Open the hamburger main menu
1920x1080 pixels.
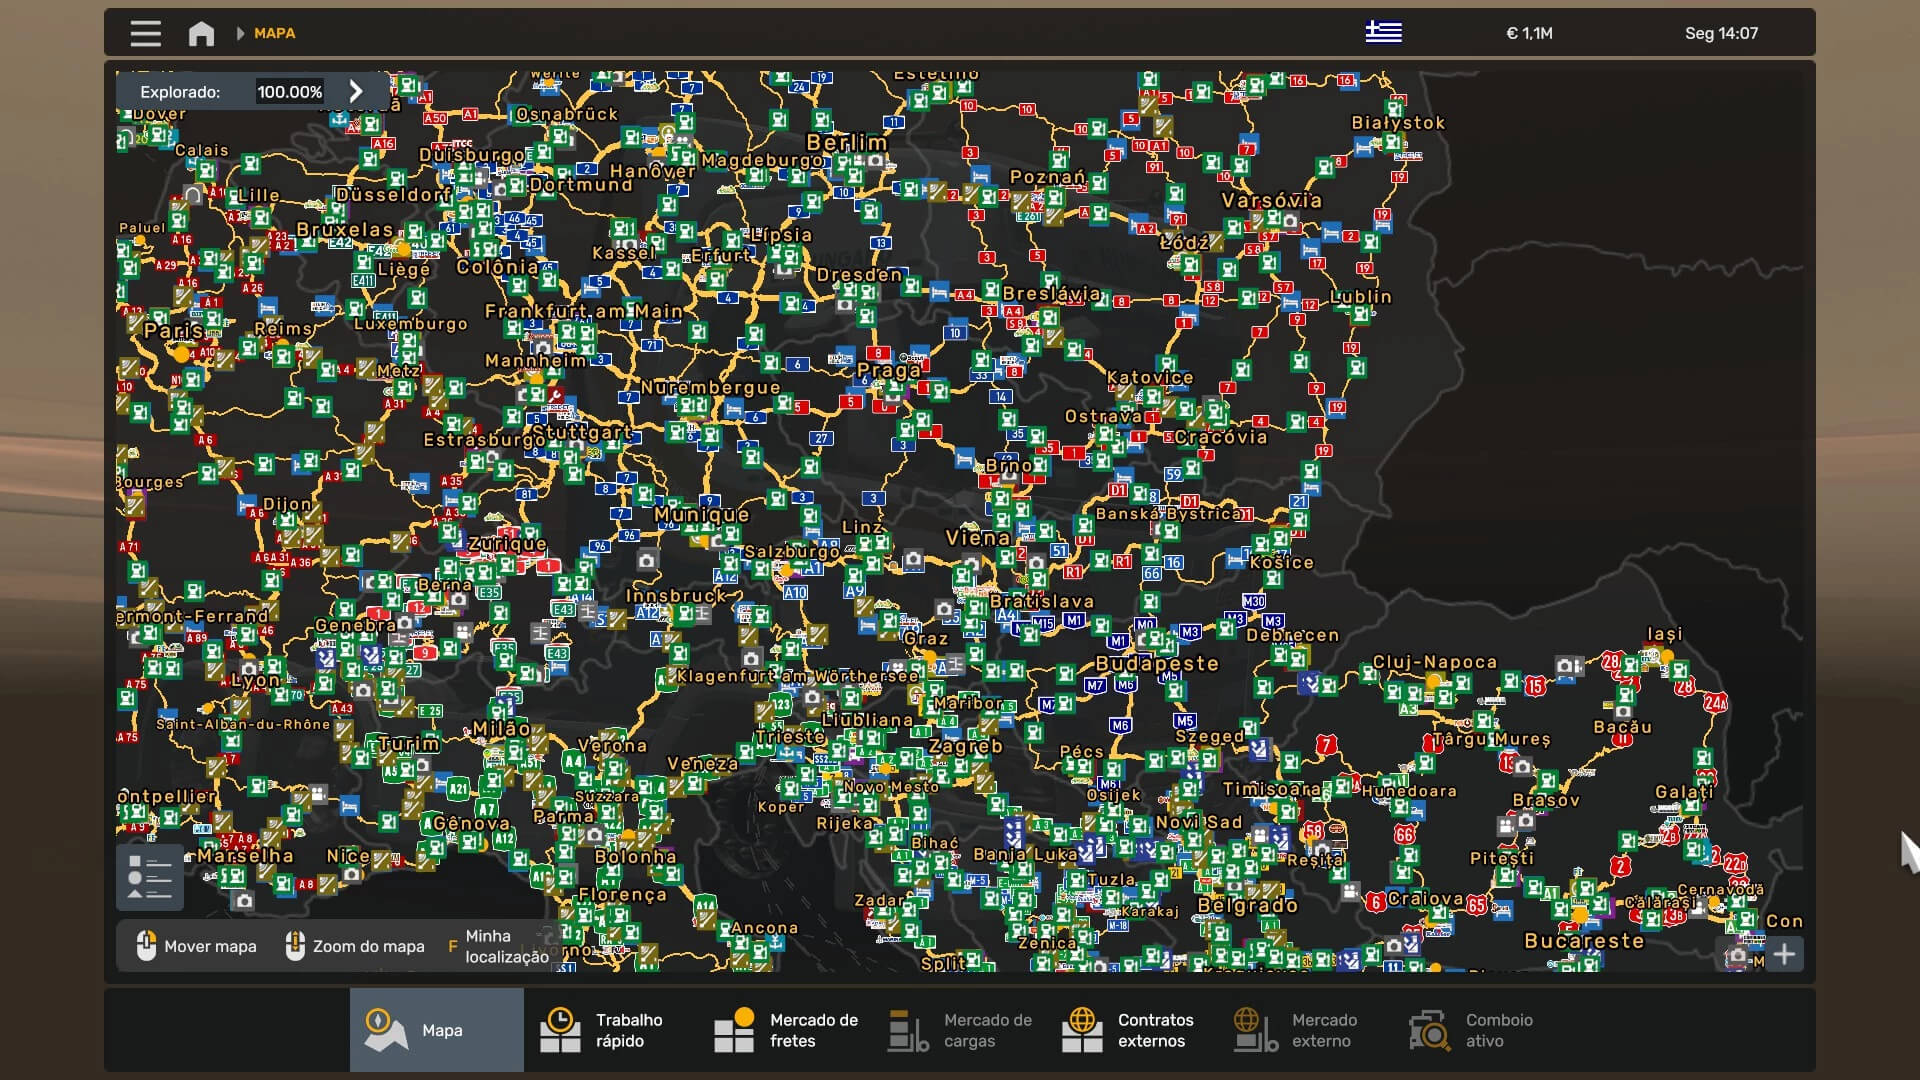145,33
